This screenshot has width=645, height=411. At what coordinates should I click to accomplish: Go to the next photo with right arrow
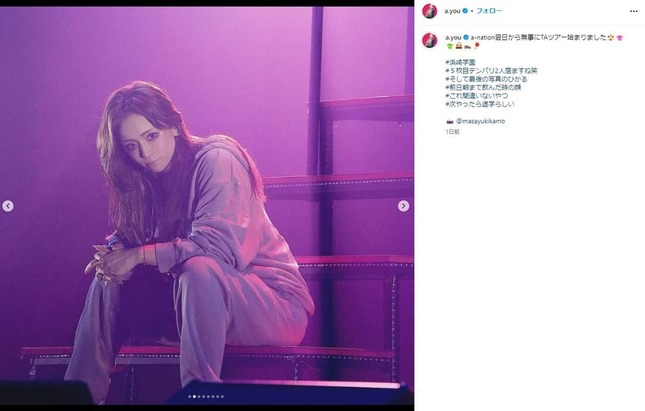coord(404,206)
